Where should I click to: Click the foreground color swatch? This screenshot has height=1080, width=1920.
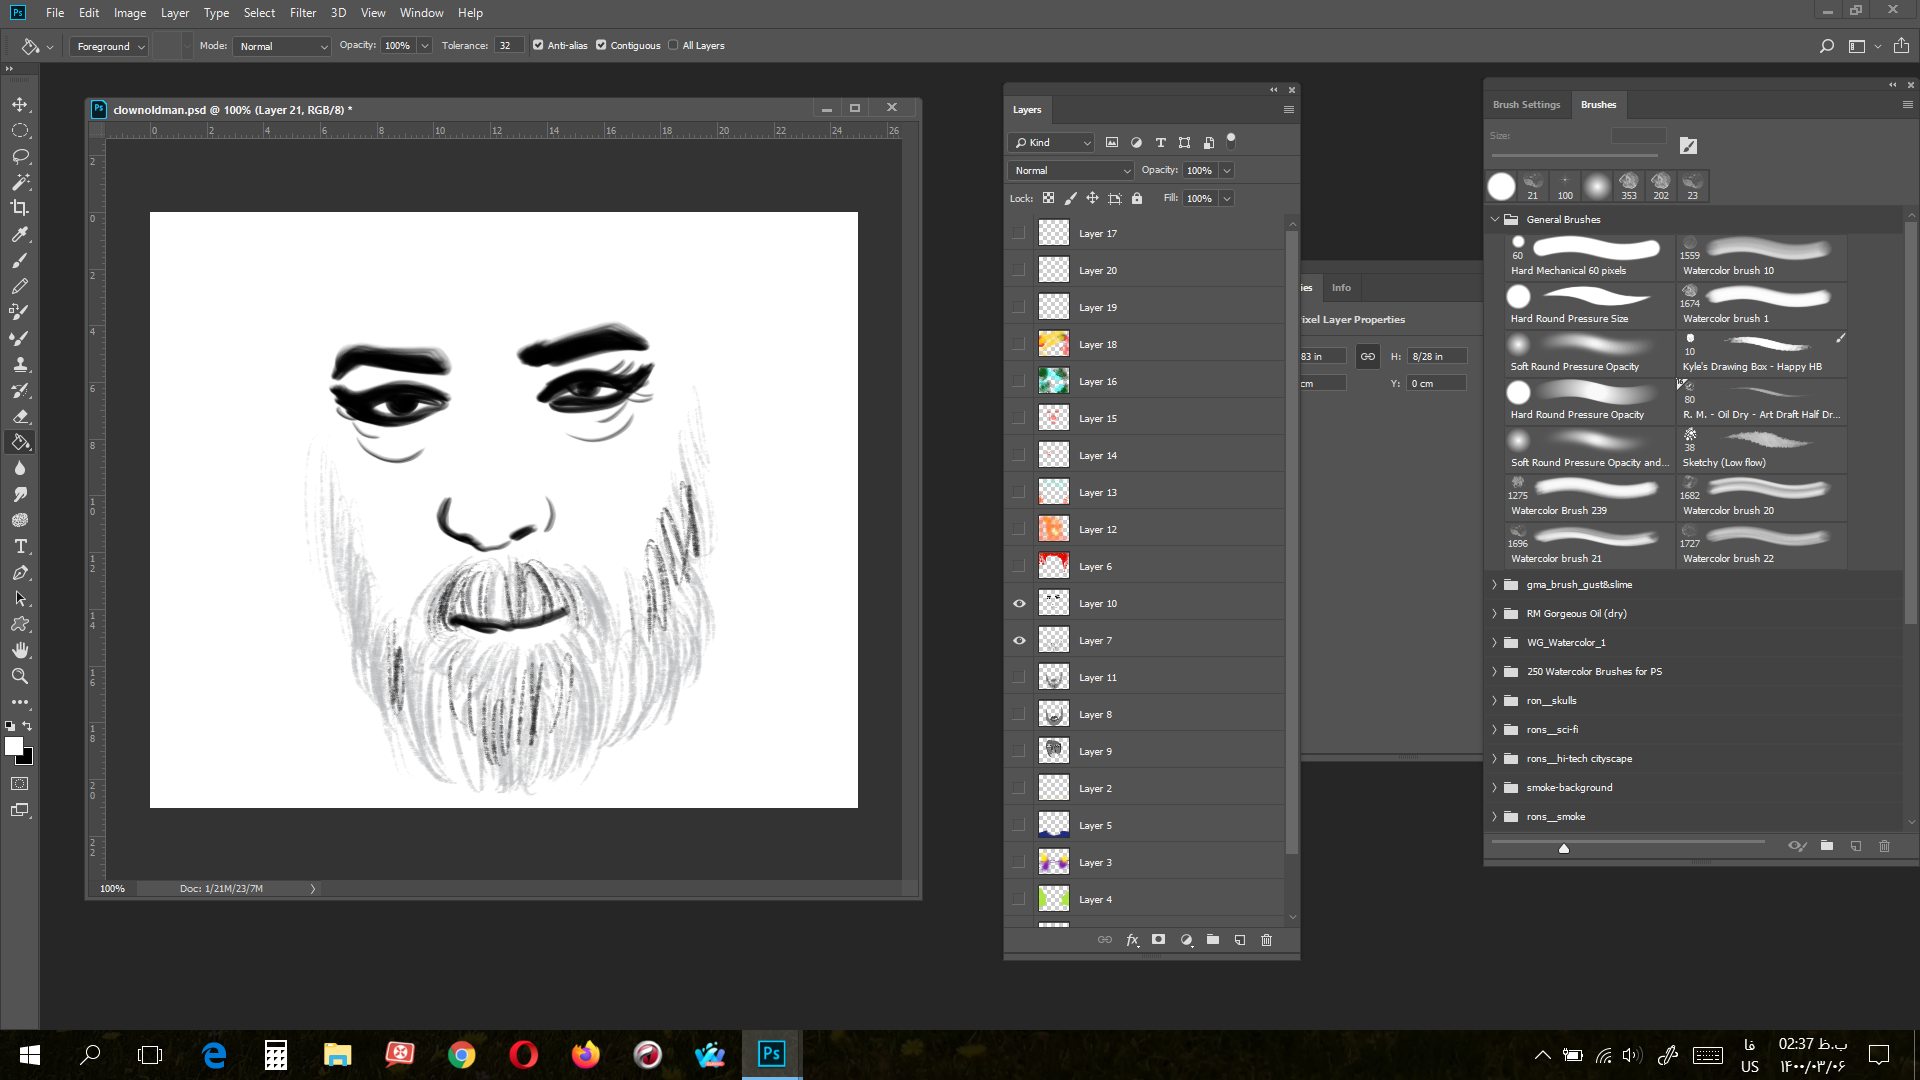14,746
